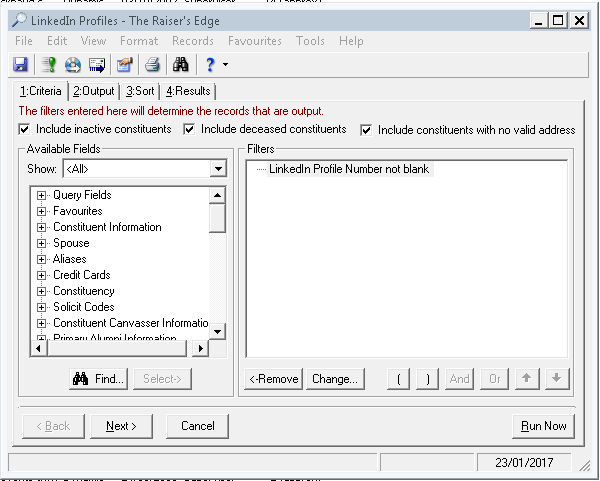This screenshot has width=600, height=481.
Task: Open help with the blue question mark icon
Action: (x=210, y=64)
